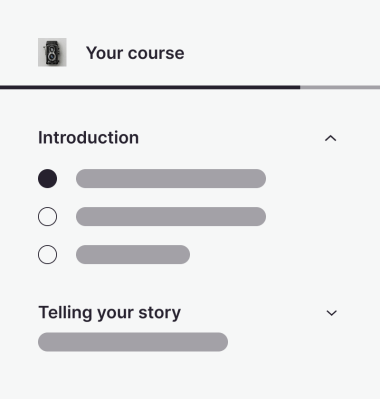This screenshot has height=399, width=380.
Task: Click the vintage camera course thumbnail
Action: (52, 52)
